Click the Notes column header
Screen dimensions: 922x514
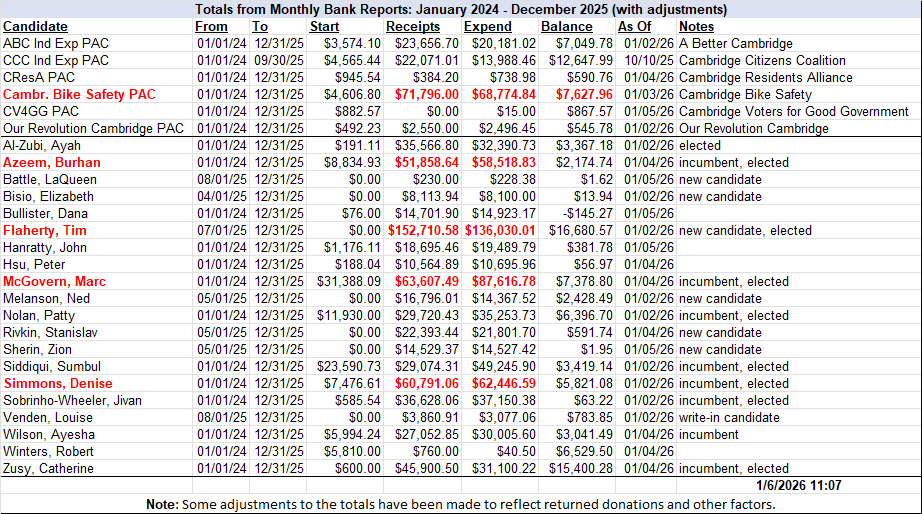pyautogui.click(x=696, y=26)
